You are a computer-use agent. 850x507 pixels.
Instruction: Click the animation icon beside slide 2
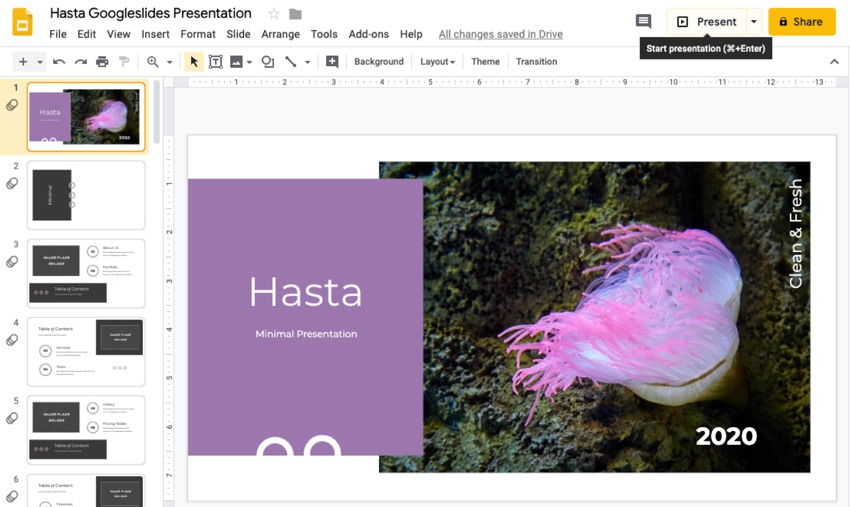[x=12, y=183]
